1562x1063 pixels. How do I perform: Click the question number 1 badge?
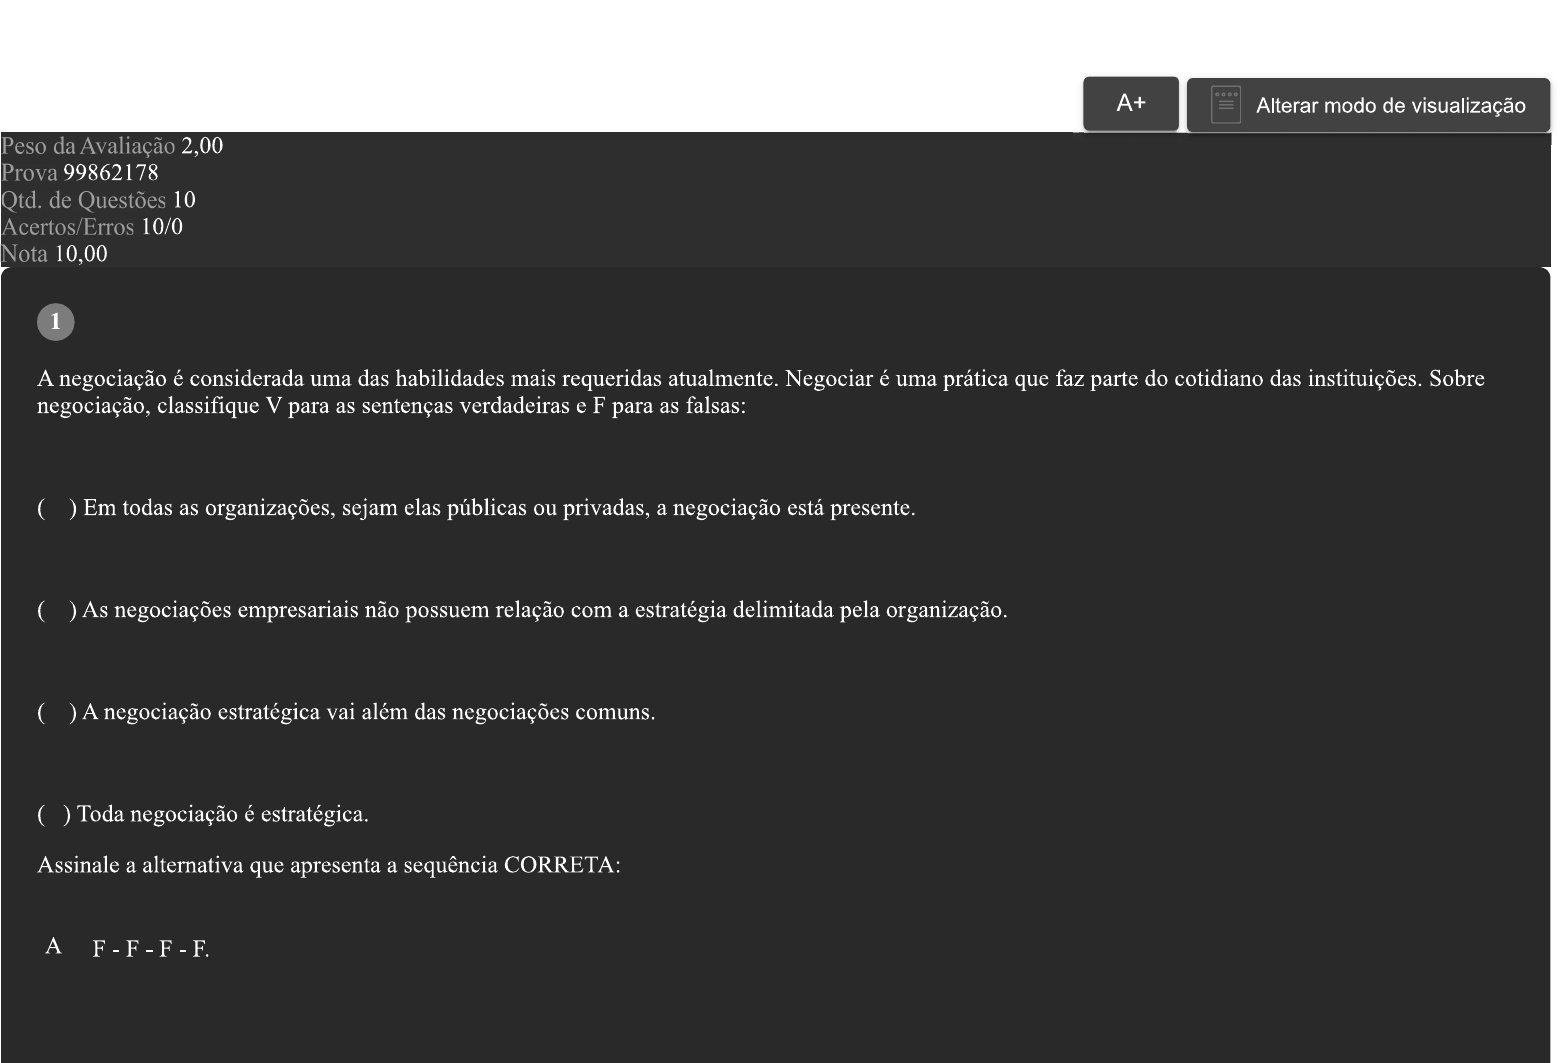click(x=56, y=322)
